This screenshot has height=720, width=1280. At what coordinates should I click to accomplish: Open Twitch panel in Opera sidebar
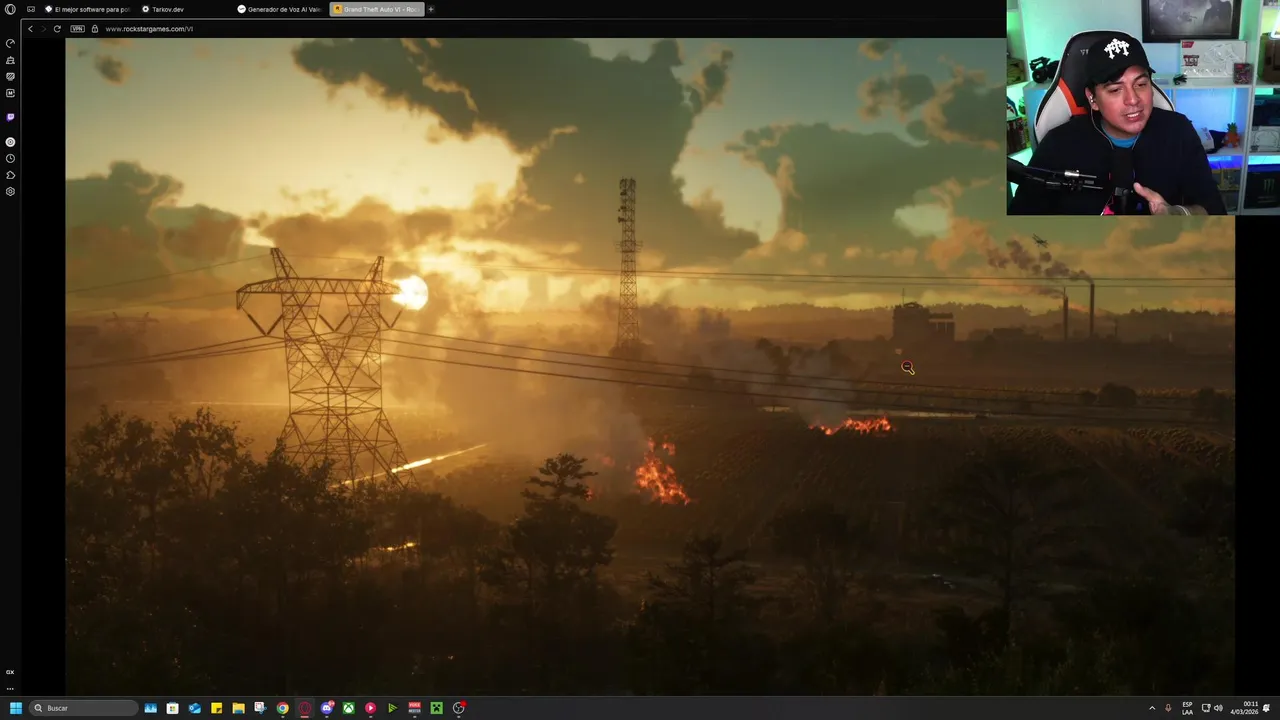click(10, 117)
